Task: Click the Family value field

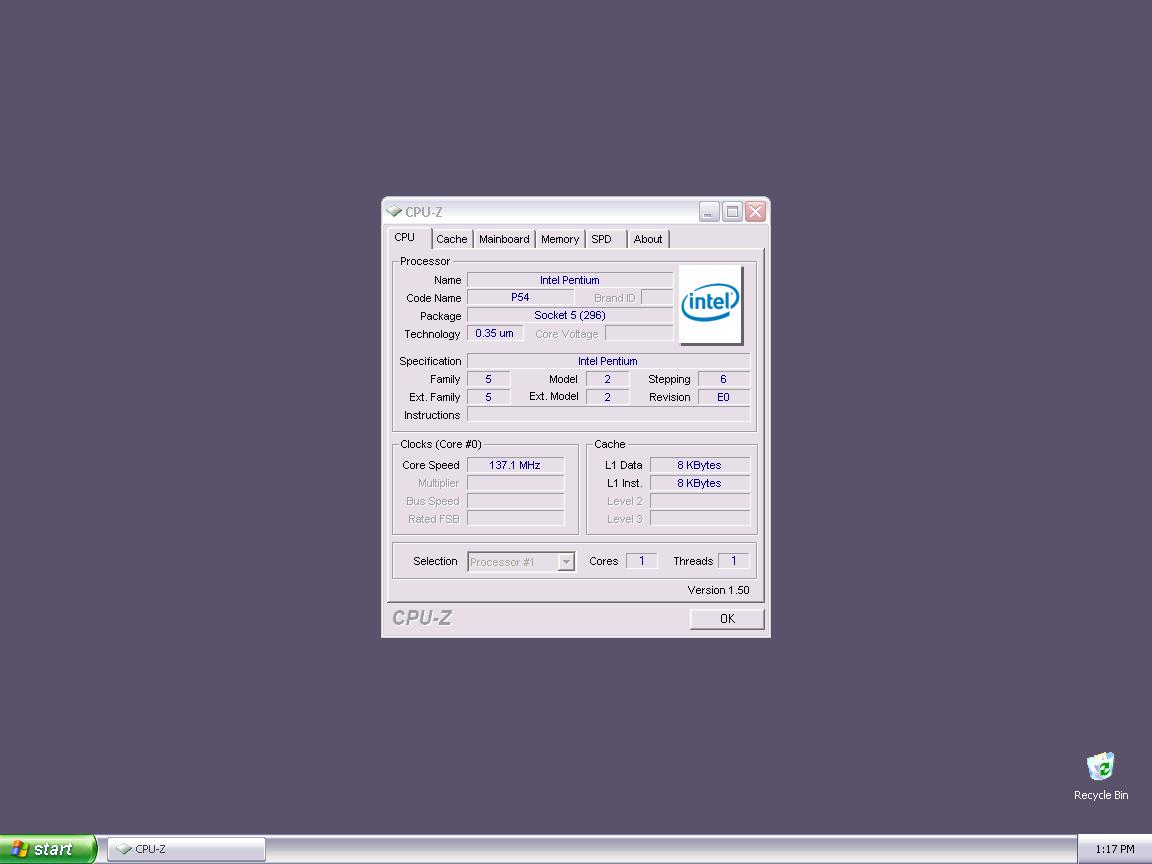Action: [489, 379]
